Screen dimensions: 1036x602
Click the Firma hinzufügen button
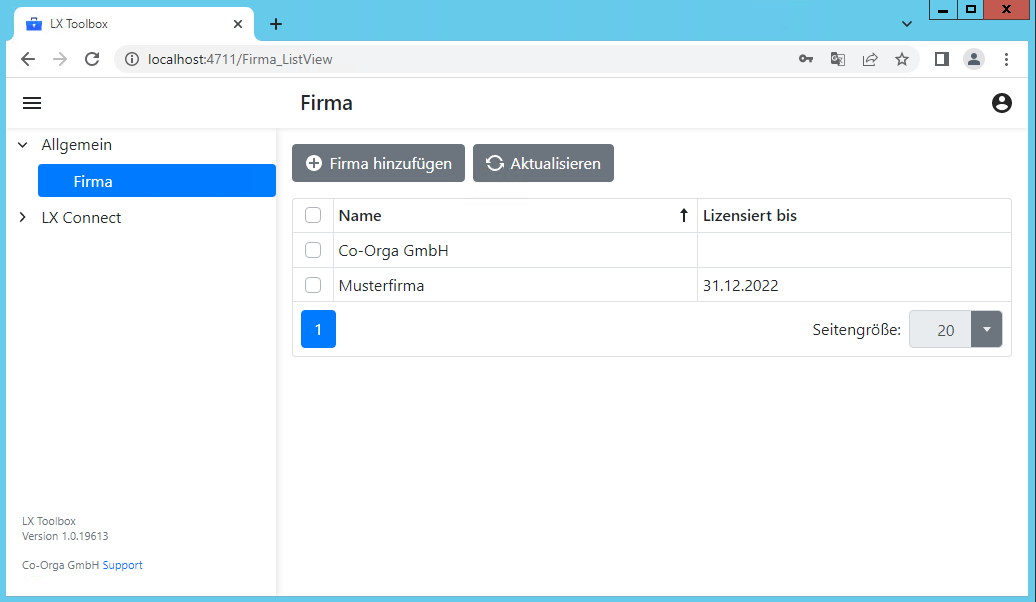coord(378,163)
